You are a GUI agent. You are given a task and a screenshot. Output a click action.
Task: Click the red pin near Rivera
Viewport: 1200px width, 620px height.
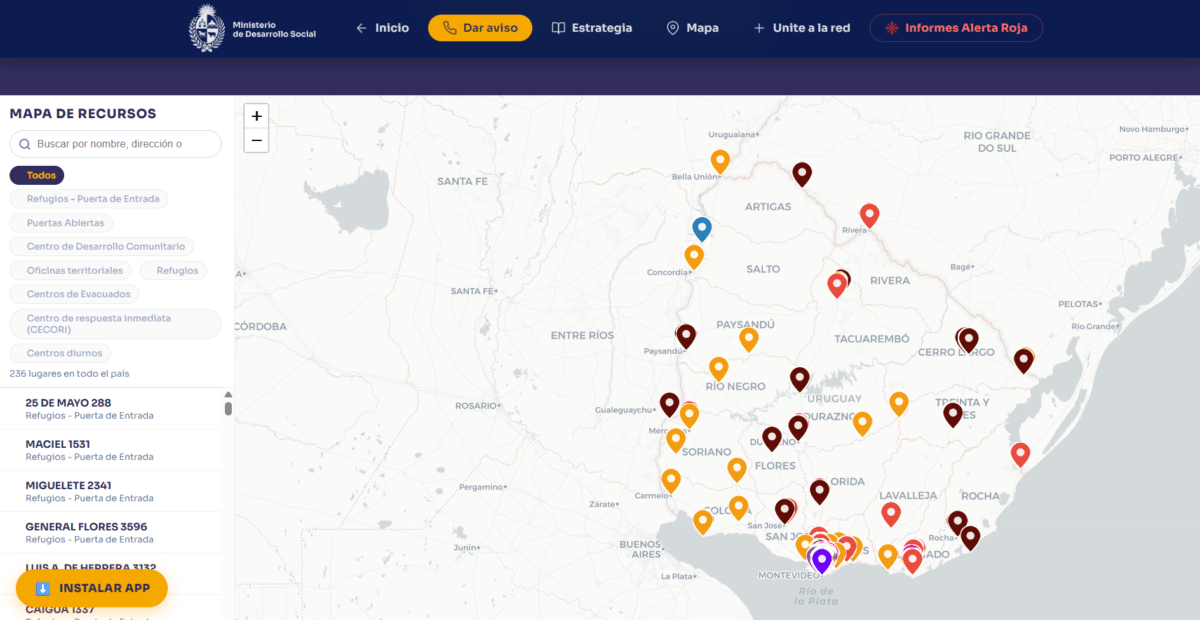coord(870,215)
